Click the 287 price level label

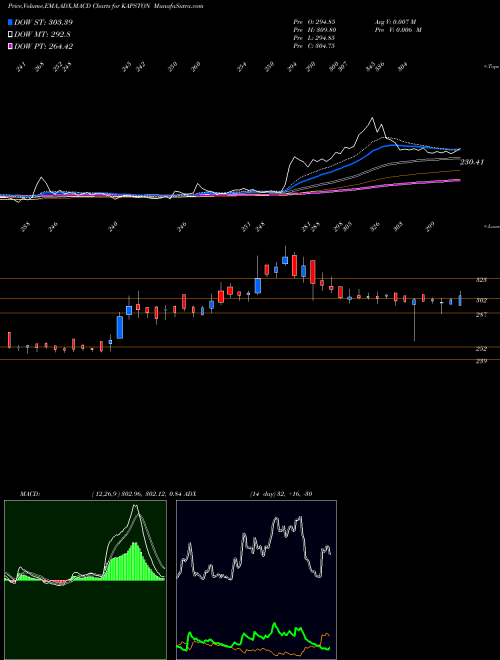click(x=481, y=314)
